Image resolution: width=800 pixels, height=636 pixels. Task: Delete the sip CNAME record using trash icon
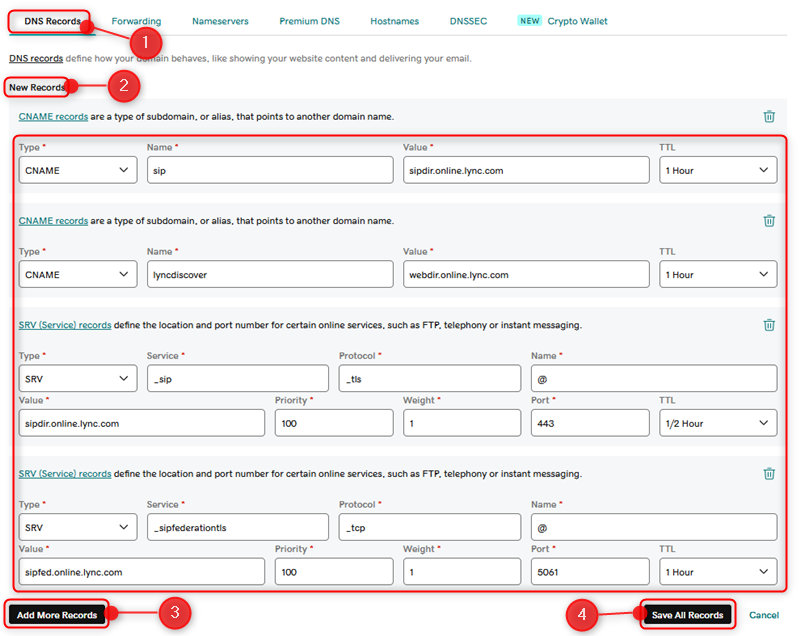(x=769, y=116)
